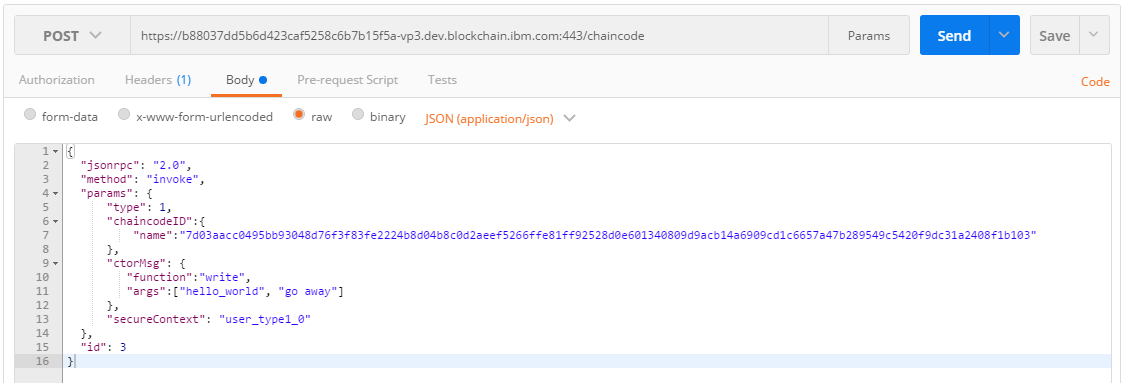Send the request
This screenshot has width=1124, height=383.
click(x=954, y=35)
